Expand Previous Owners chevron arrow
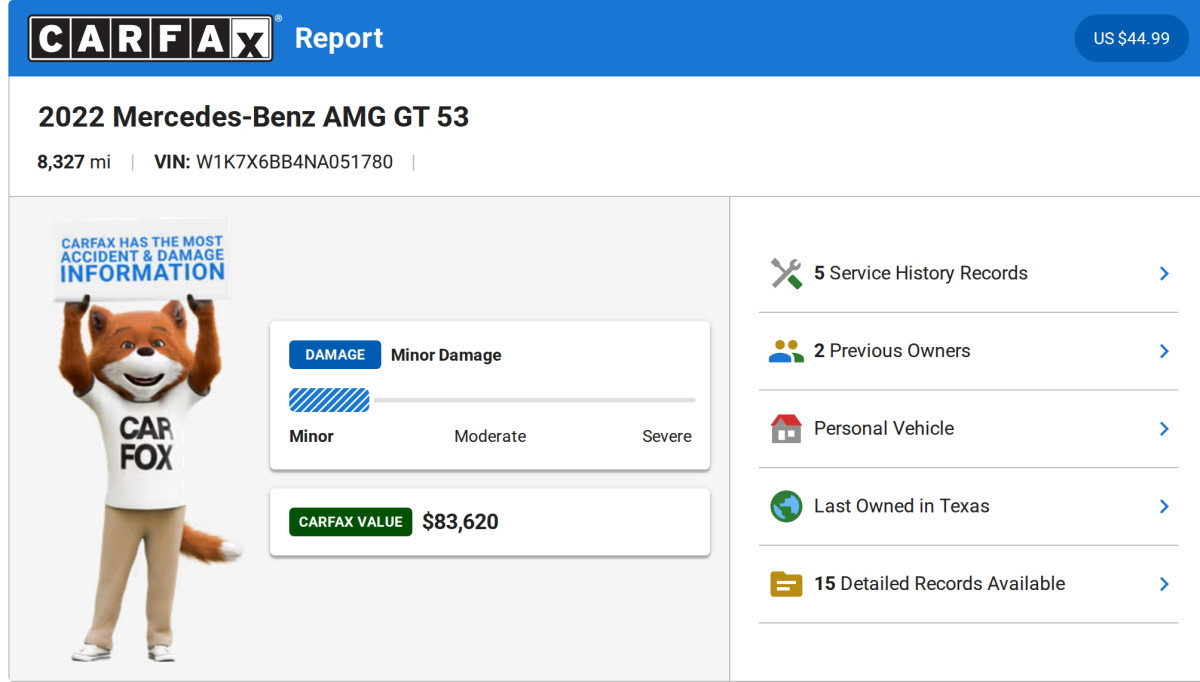 pyautogui.click(x=1164, y=351)
